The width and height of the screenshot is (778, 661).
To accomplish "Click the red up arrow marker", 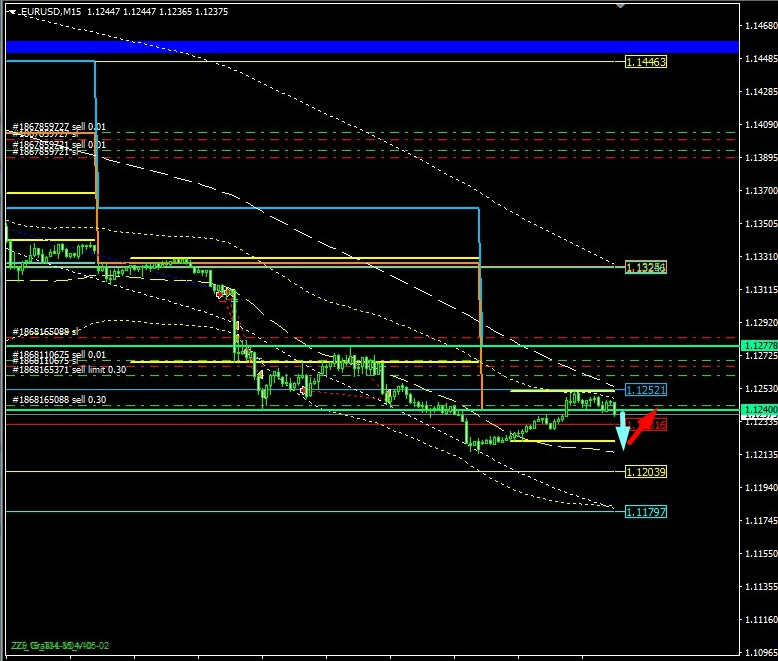I will pyautogui.click(x=641, y=425).
